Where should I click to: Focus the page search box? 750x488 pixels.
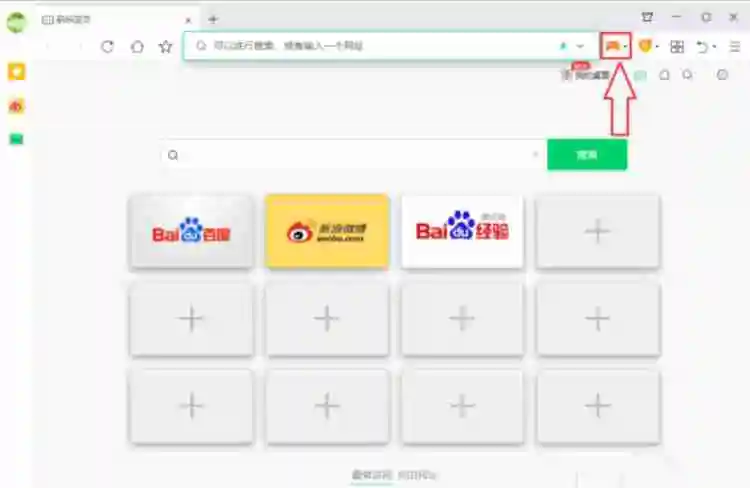pos(353,155)
